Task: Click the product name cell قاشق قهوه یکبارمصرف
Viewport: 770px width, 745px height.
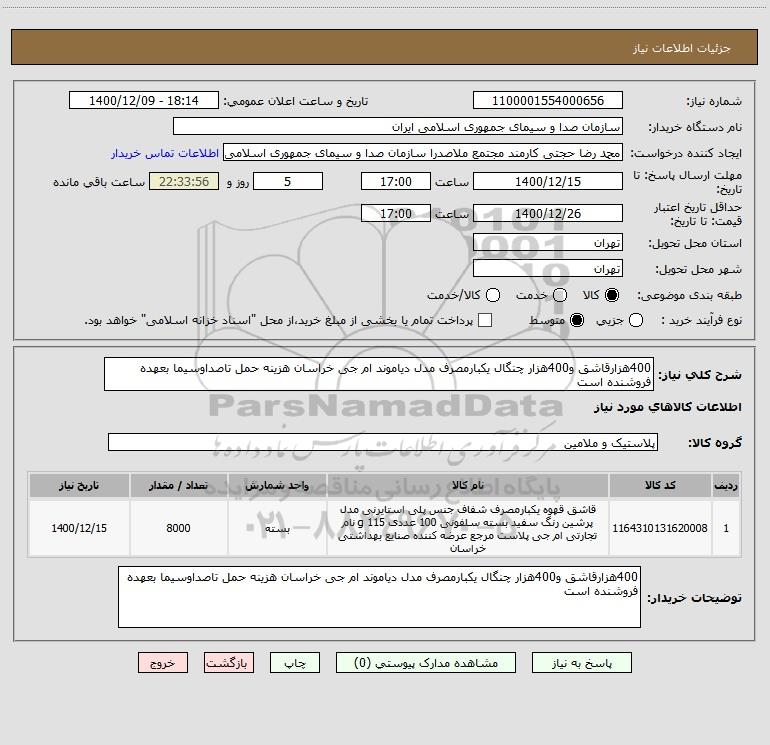Action: (x=468, y=528)
